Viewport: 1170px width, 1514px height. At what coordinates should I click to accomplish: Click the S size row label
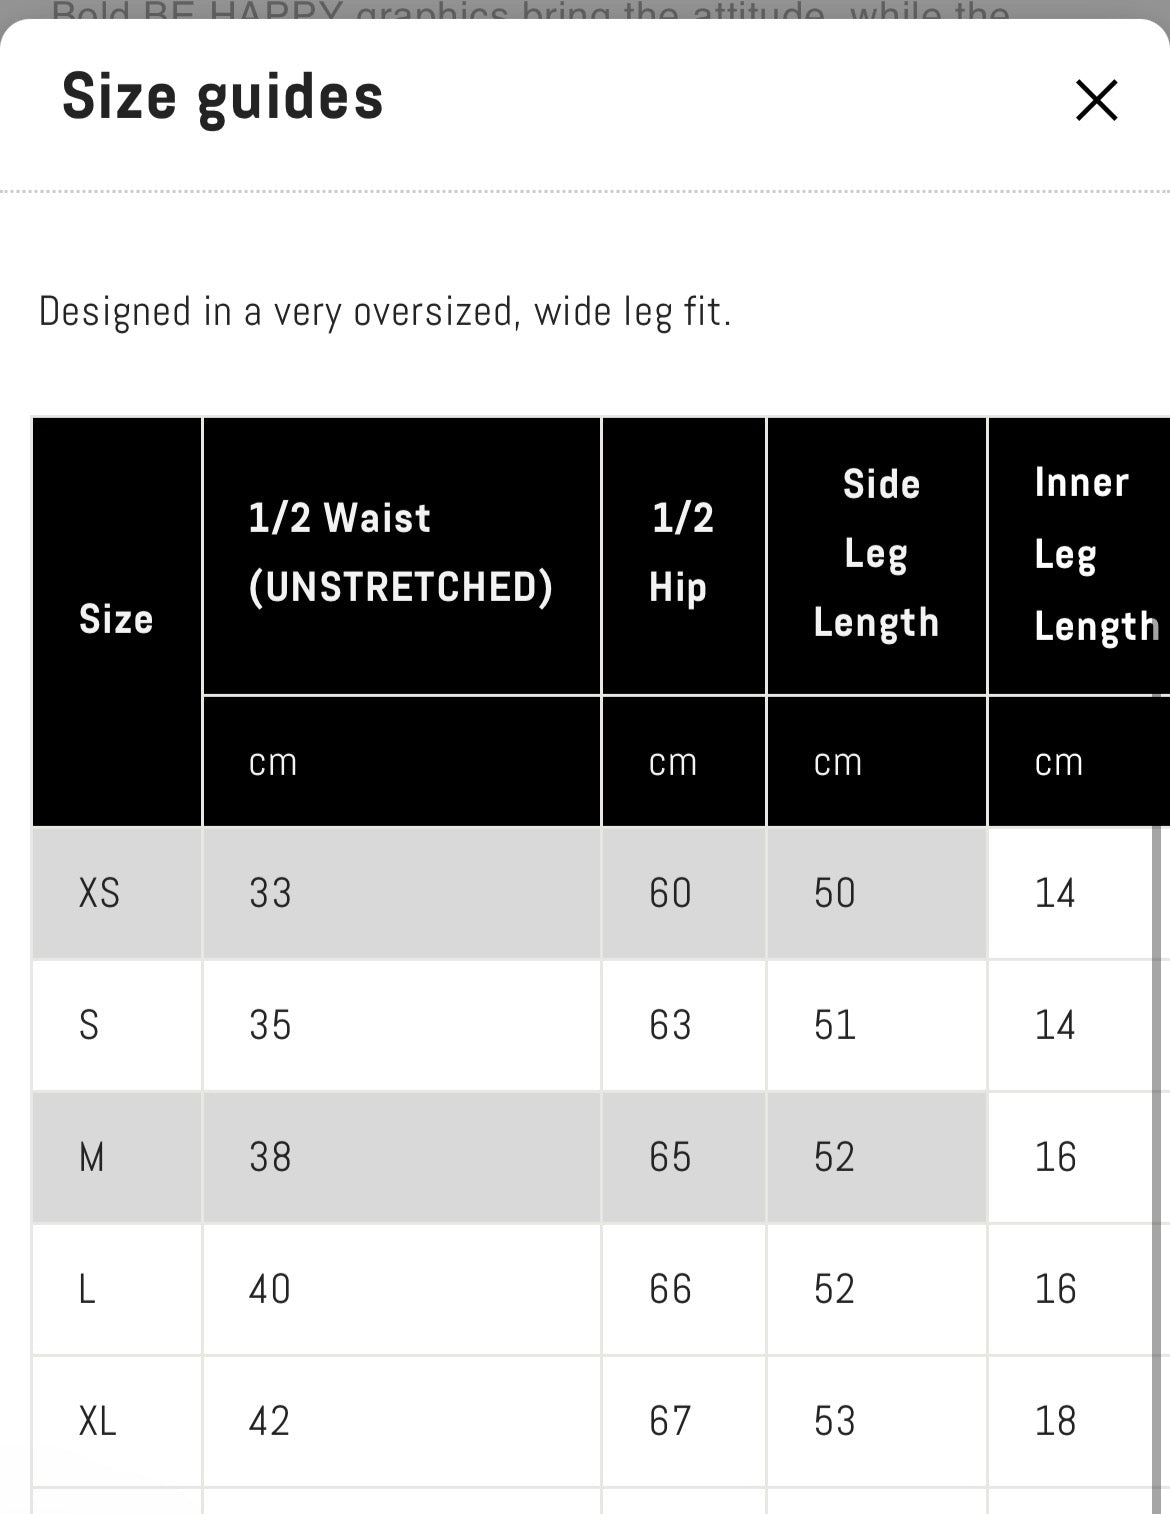(89, 1024)
